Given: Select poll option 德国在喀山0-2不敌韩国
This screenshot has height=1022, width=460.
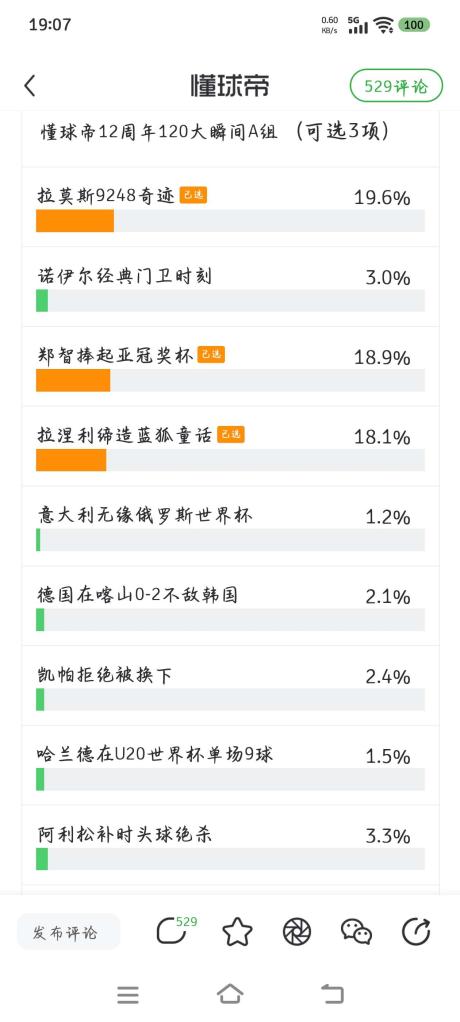Looking at the screenshot, I should coord(230,606).
